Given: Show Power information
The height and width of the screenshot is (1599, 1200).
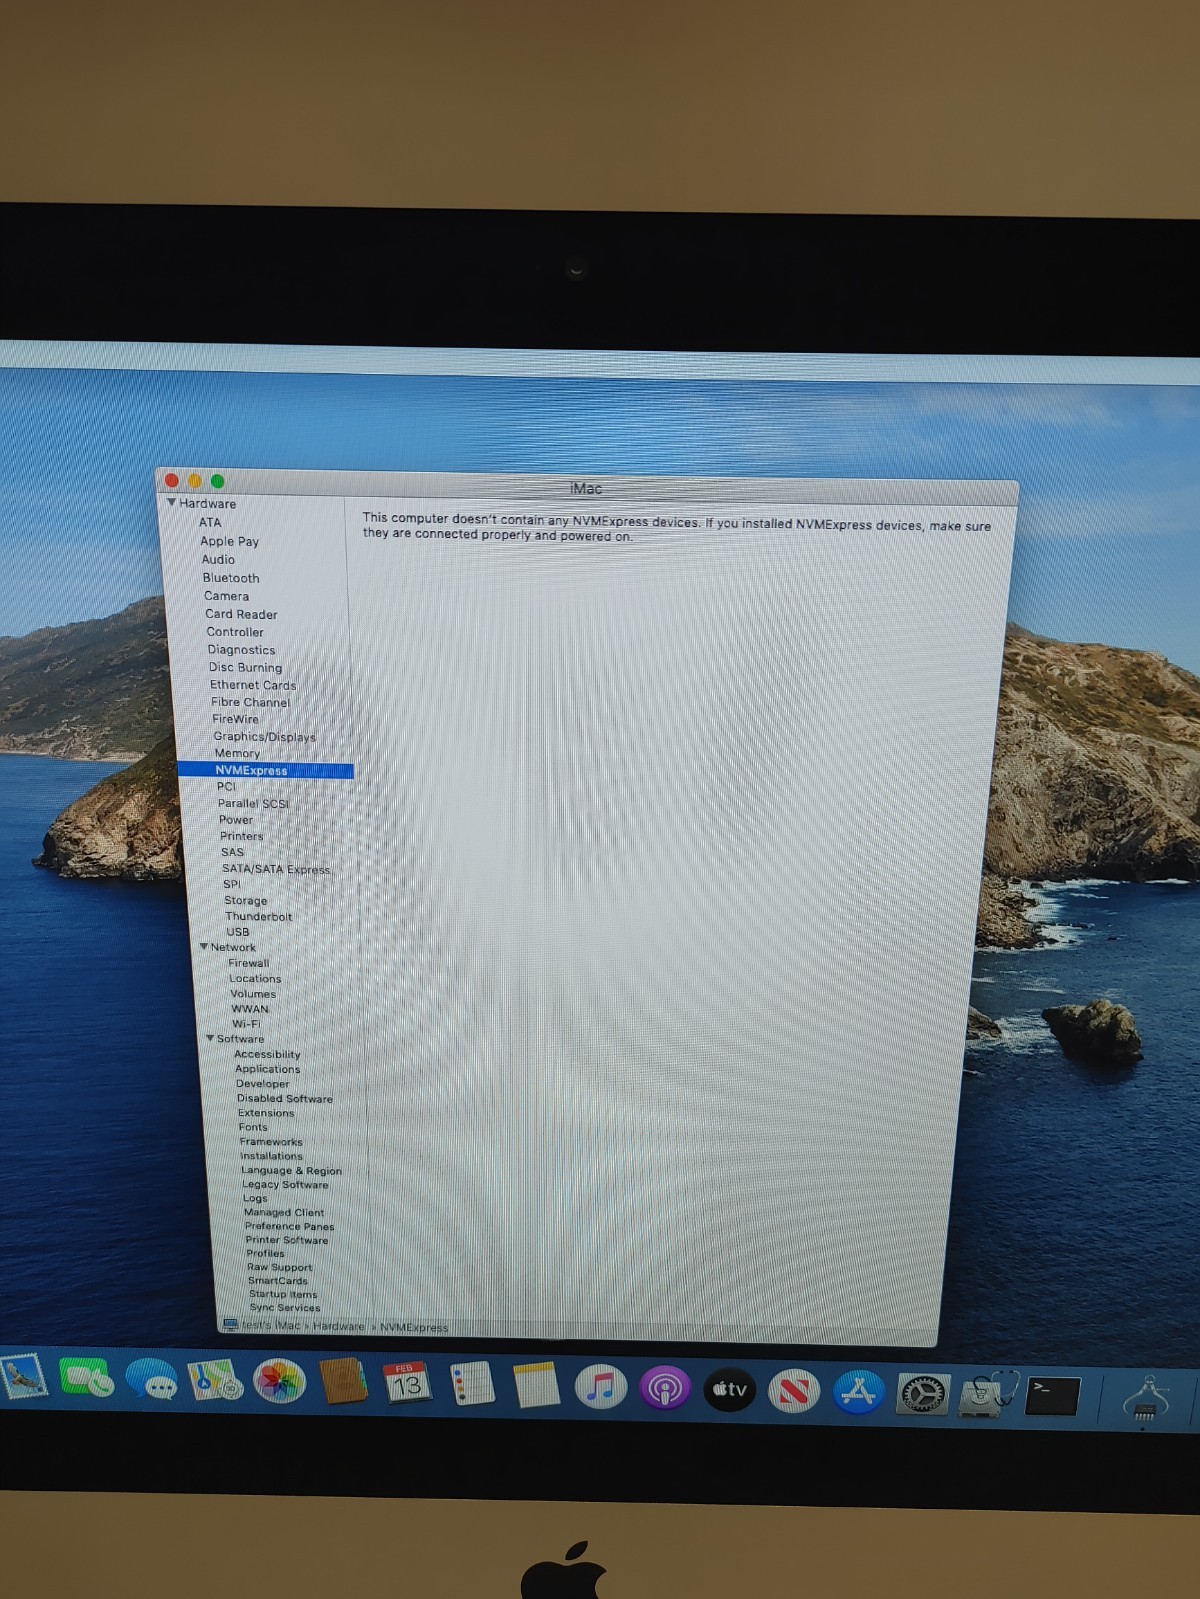Looking at the screenshot, I should click(x=236, y=819).
